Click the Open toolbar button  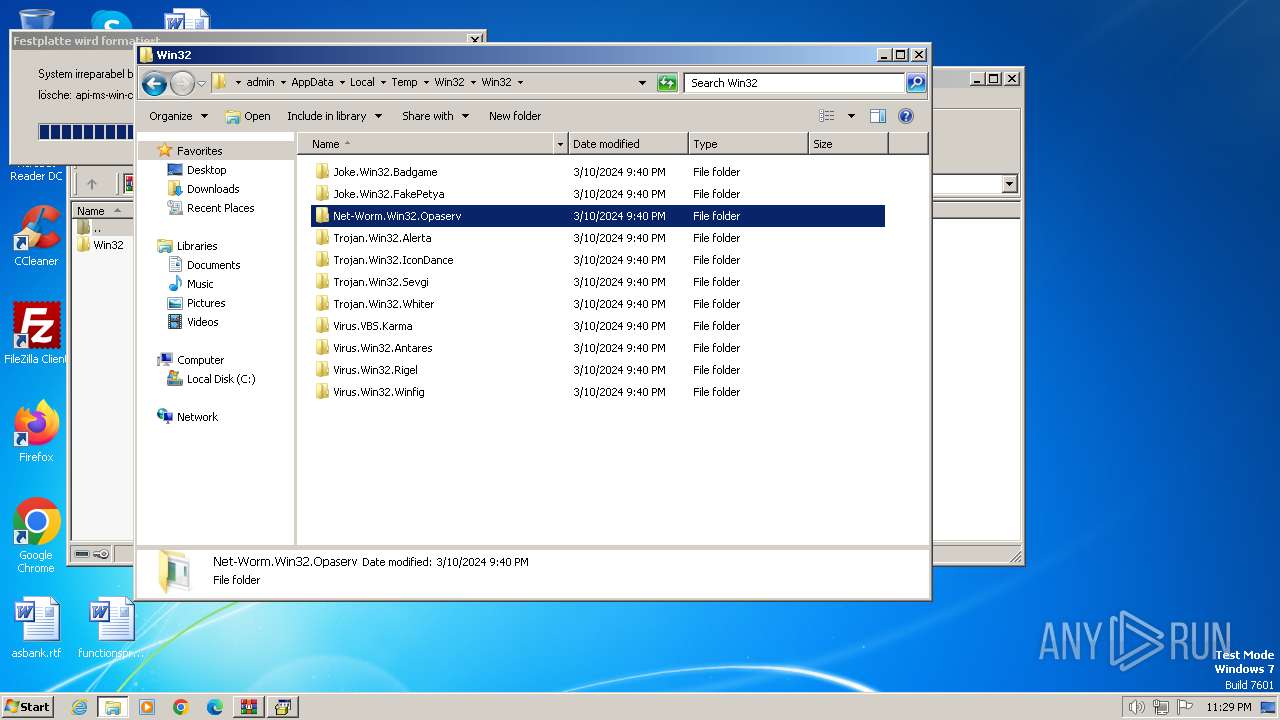[x=248, y=116]
